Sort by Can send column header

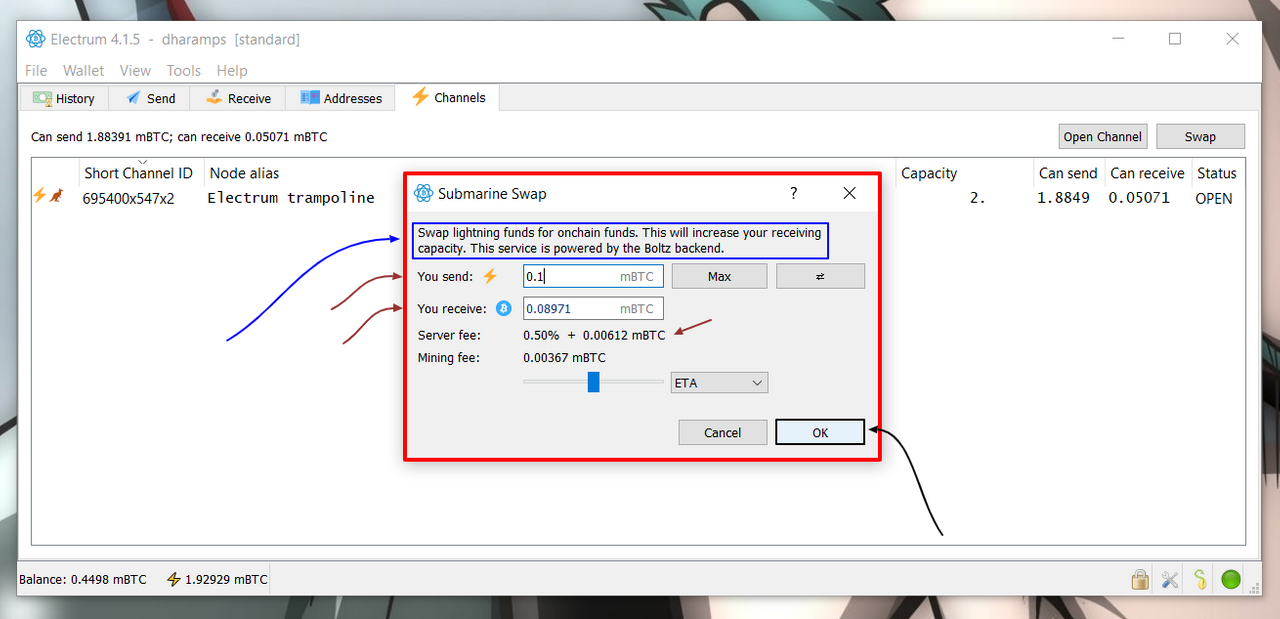[1068, 173]
